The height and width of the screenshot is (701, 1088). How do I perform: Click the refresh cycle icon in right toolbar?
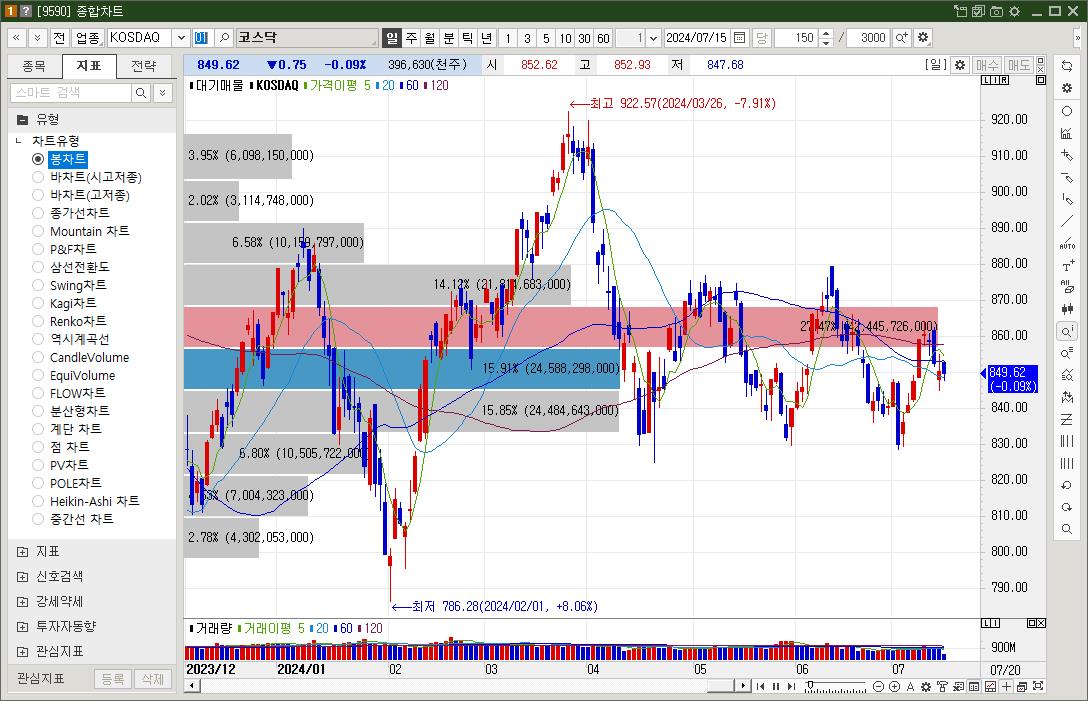point(1067,66)
